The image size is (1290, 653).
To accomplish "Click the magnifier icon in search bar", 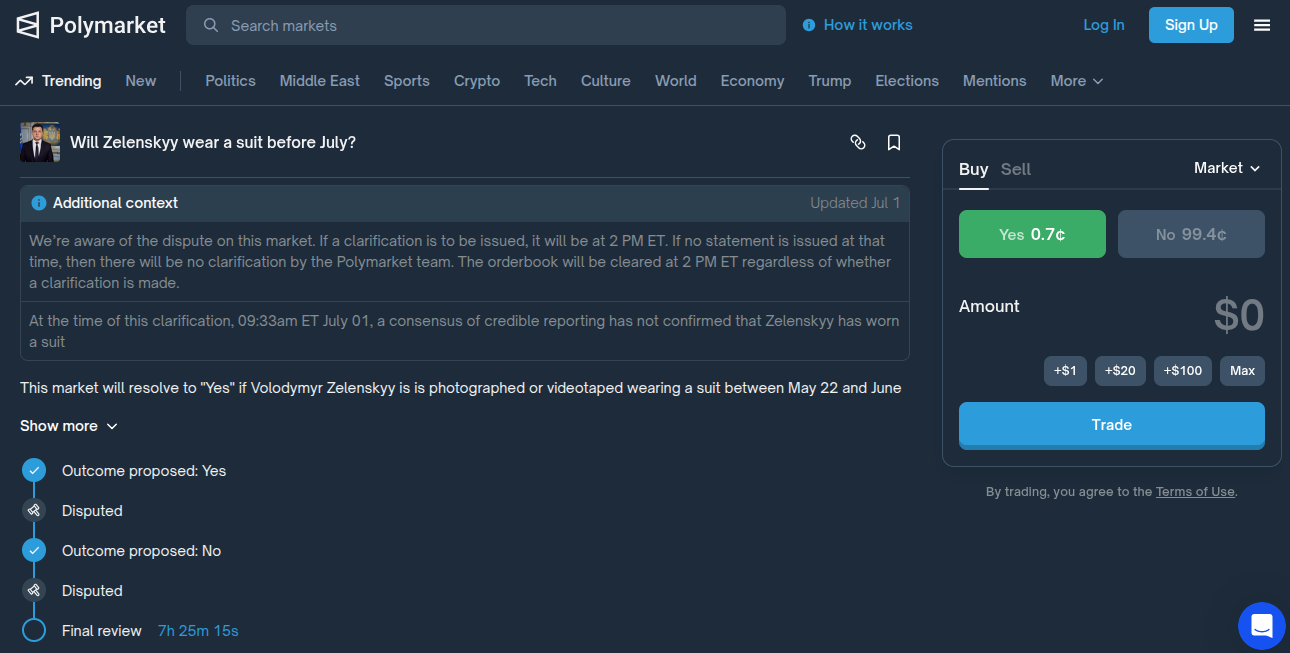I will point(211,25).
